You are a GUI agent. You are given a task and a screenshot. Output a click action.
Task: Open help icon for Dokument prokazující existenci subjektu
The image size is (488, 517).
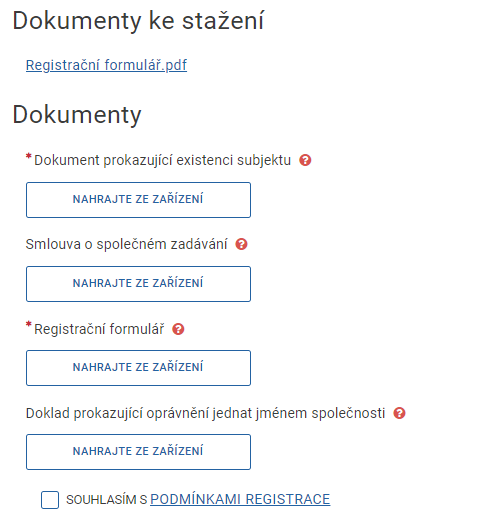pyautogui.click(x=305, y=160)
